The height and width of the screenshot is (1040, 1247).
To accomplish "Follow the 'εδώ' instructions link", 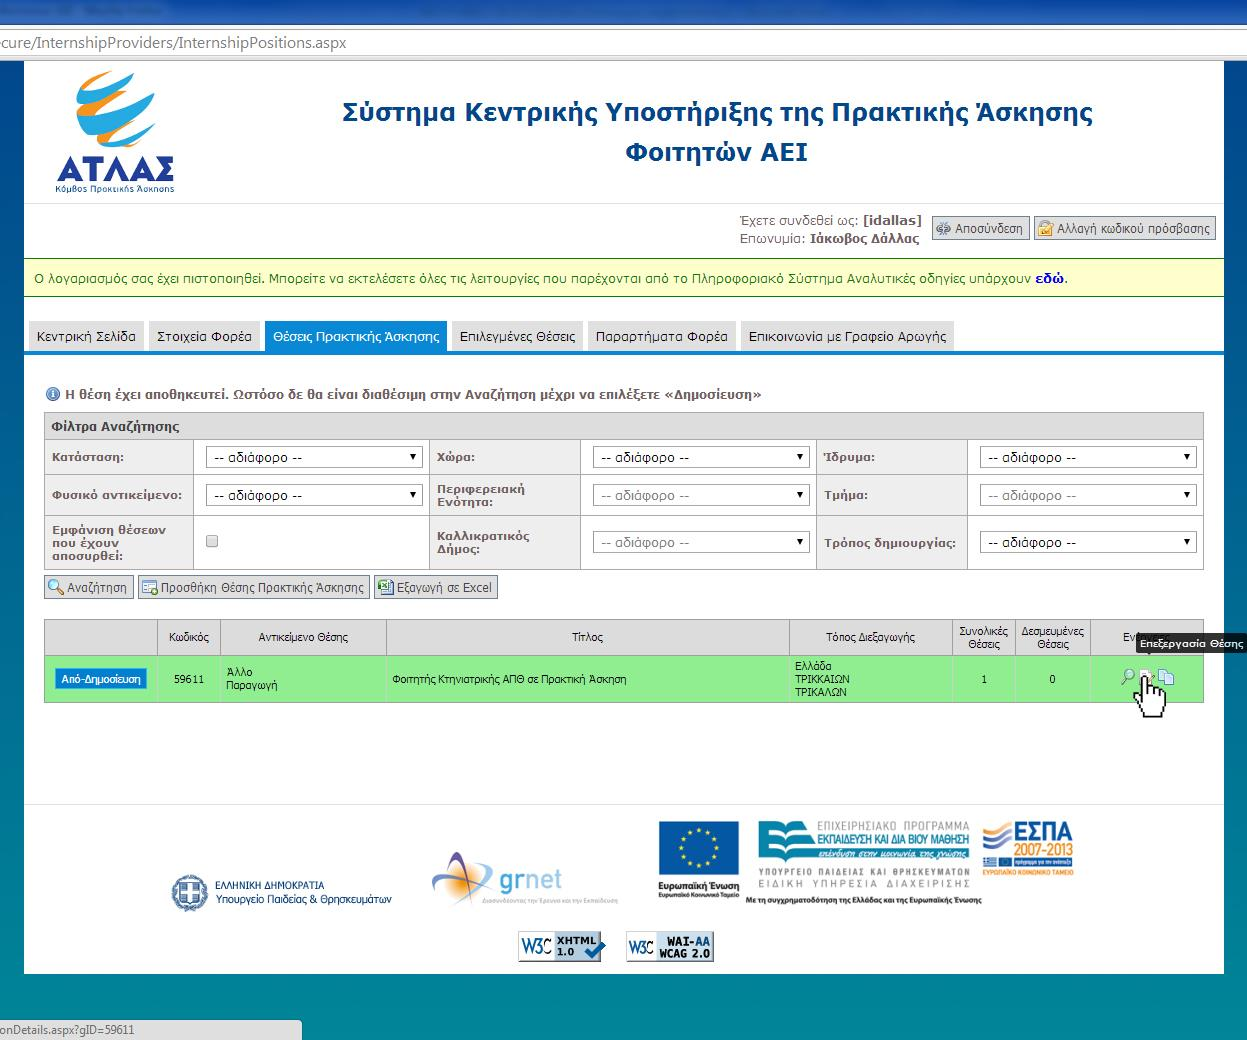I will [1049, 278].
